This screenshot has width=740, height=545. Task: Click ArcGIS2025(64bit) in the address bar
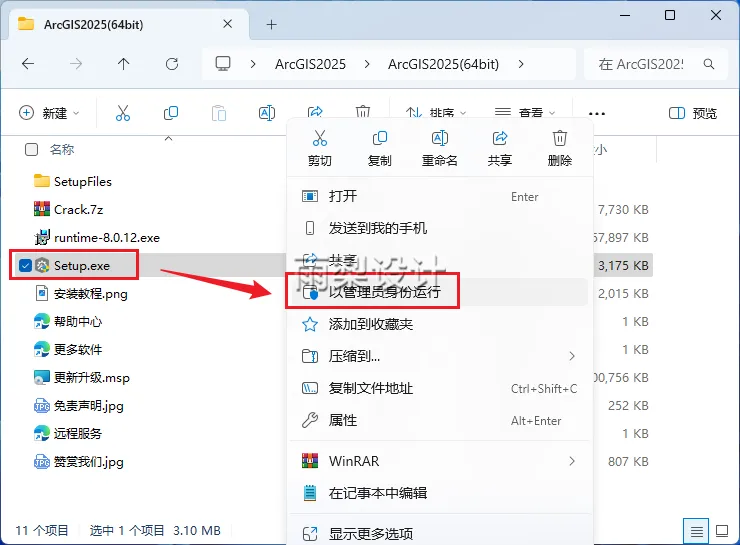[443, 64]
